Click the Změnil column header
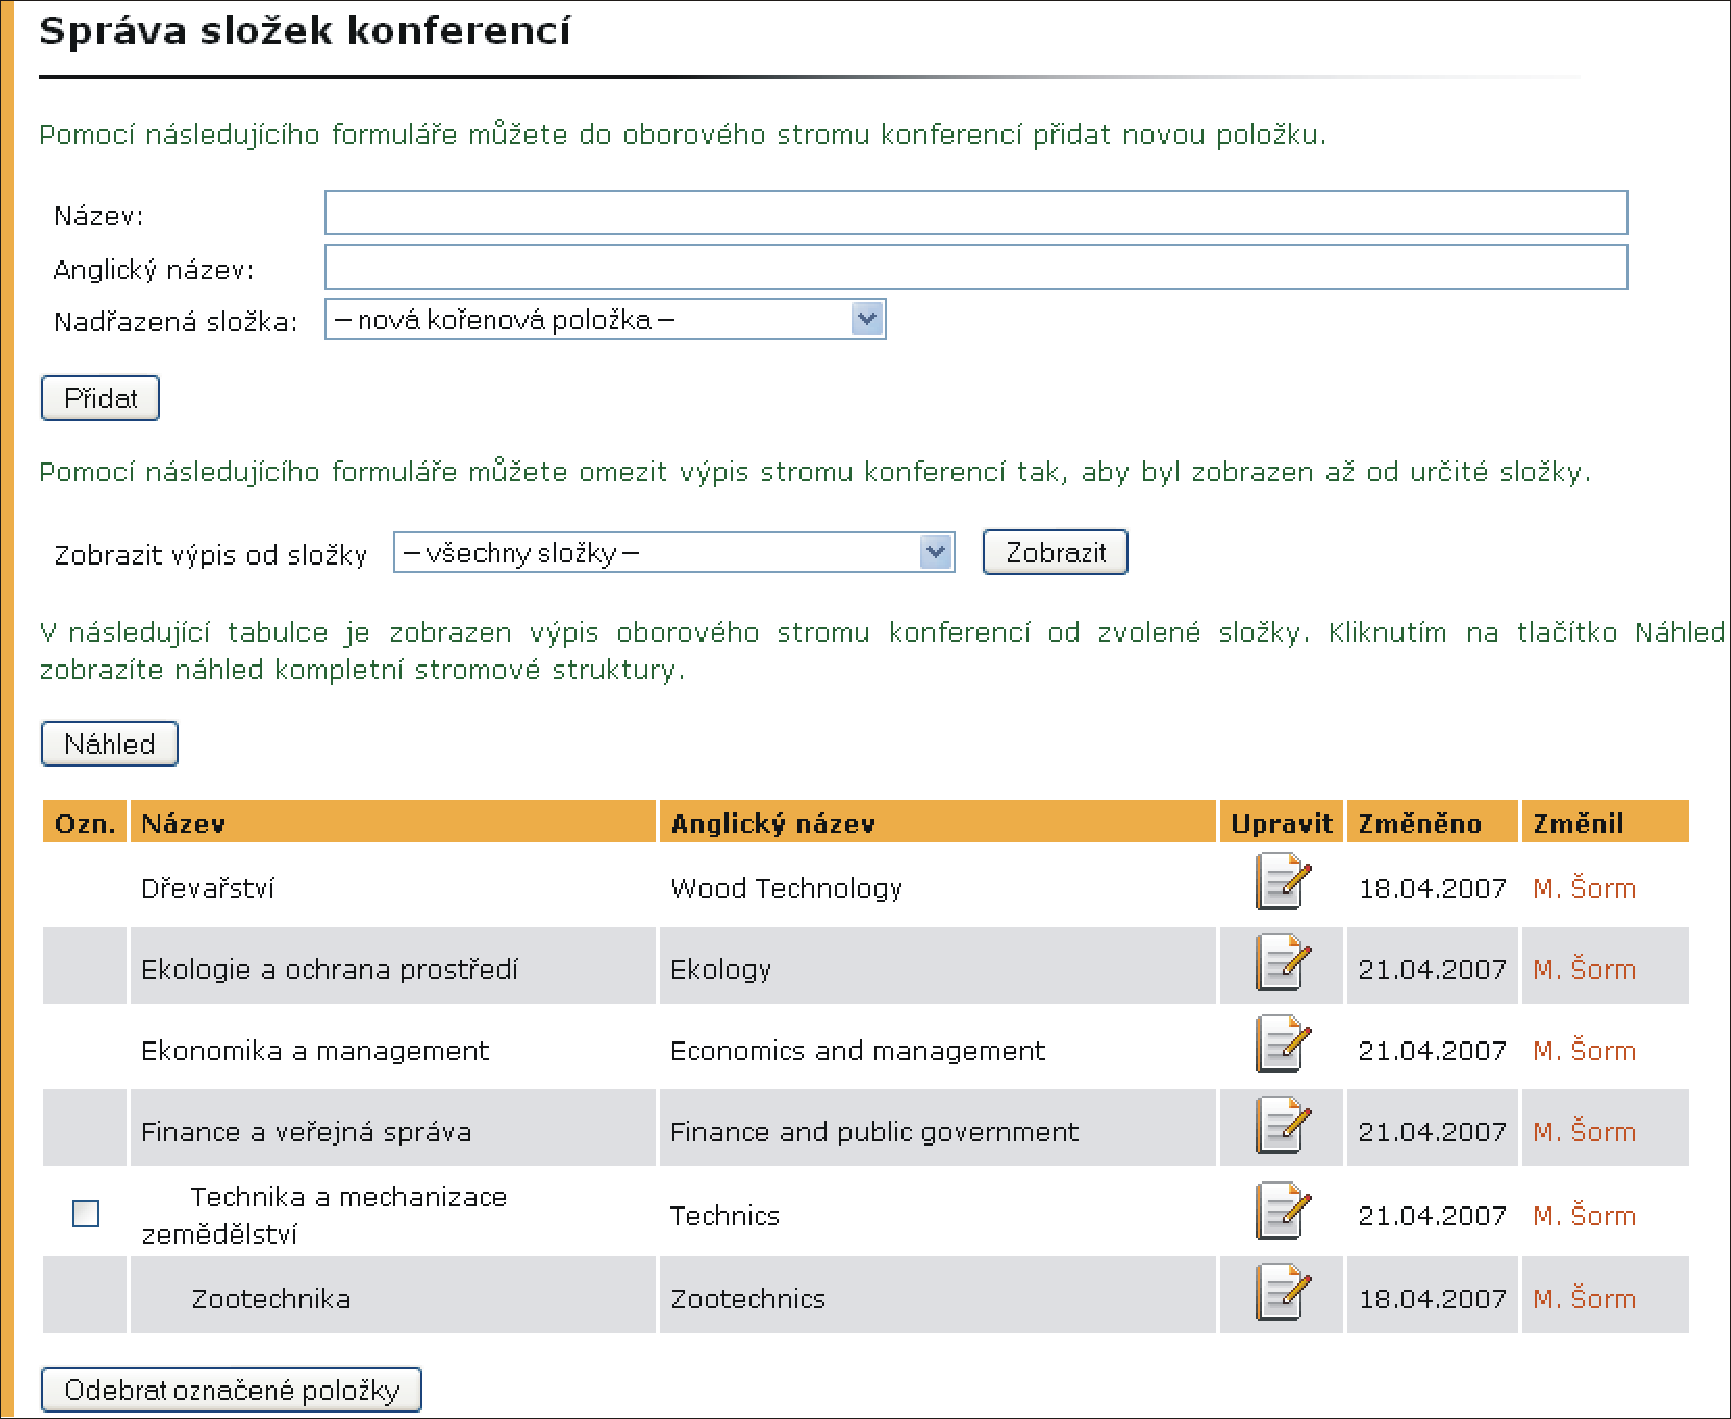Image resolution: width=1731 pixels, height=1419 pixels. pyautogui.click(x=1605, y=823)
